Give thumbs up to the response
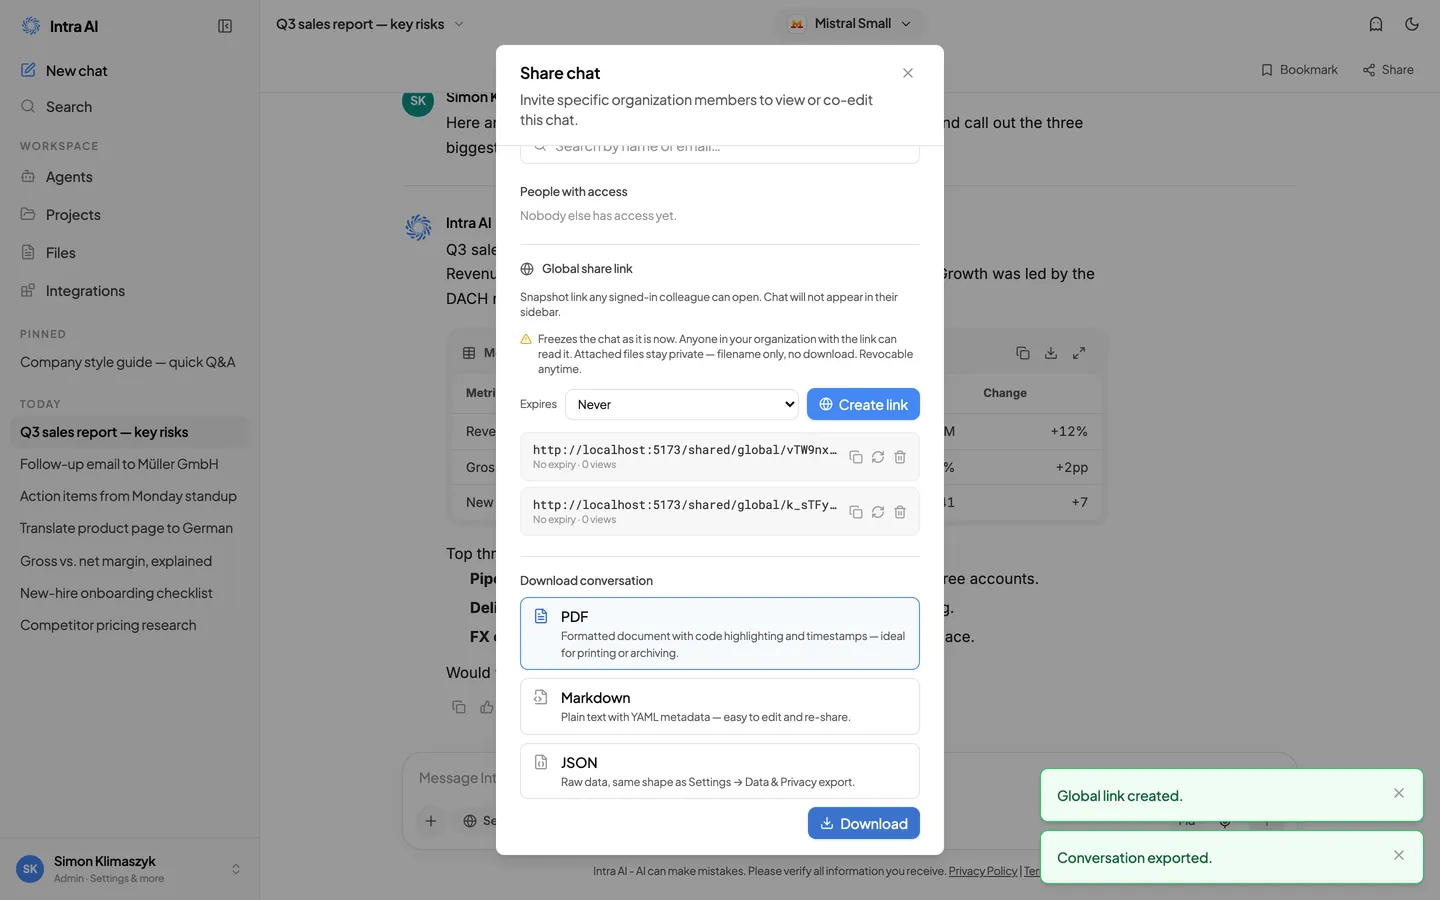The width and height of the screenshot is (1440, 900). click(487, 707)
